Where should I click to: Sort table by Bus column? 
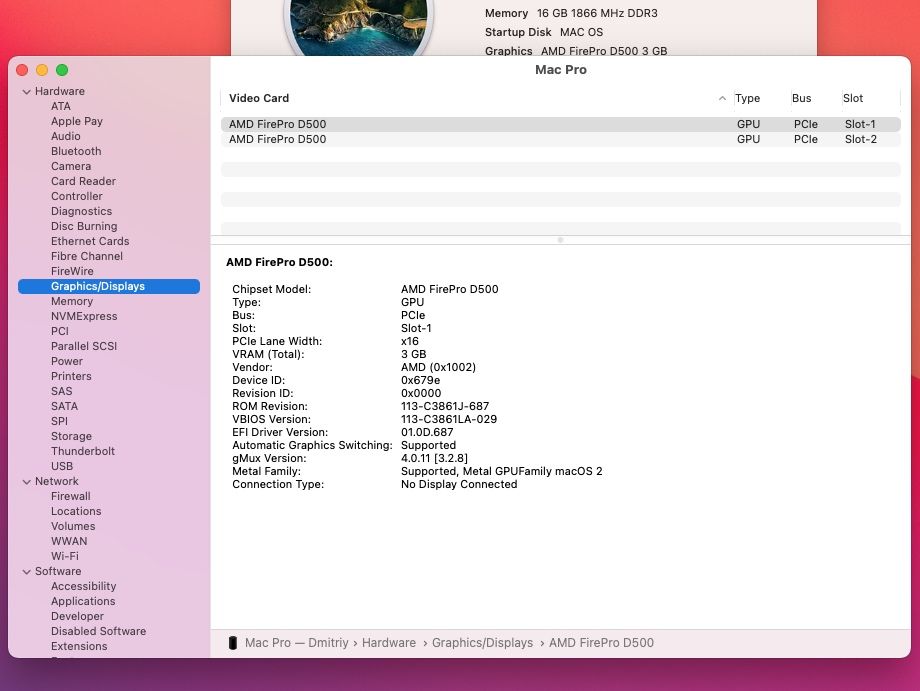(x=801, y=99)
